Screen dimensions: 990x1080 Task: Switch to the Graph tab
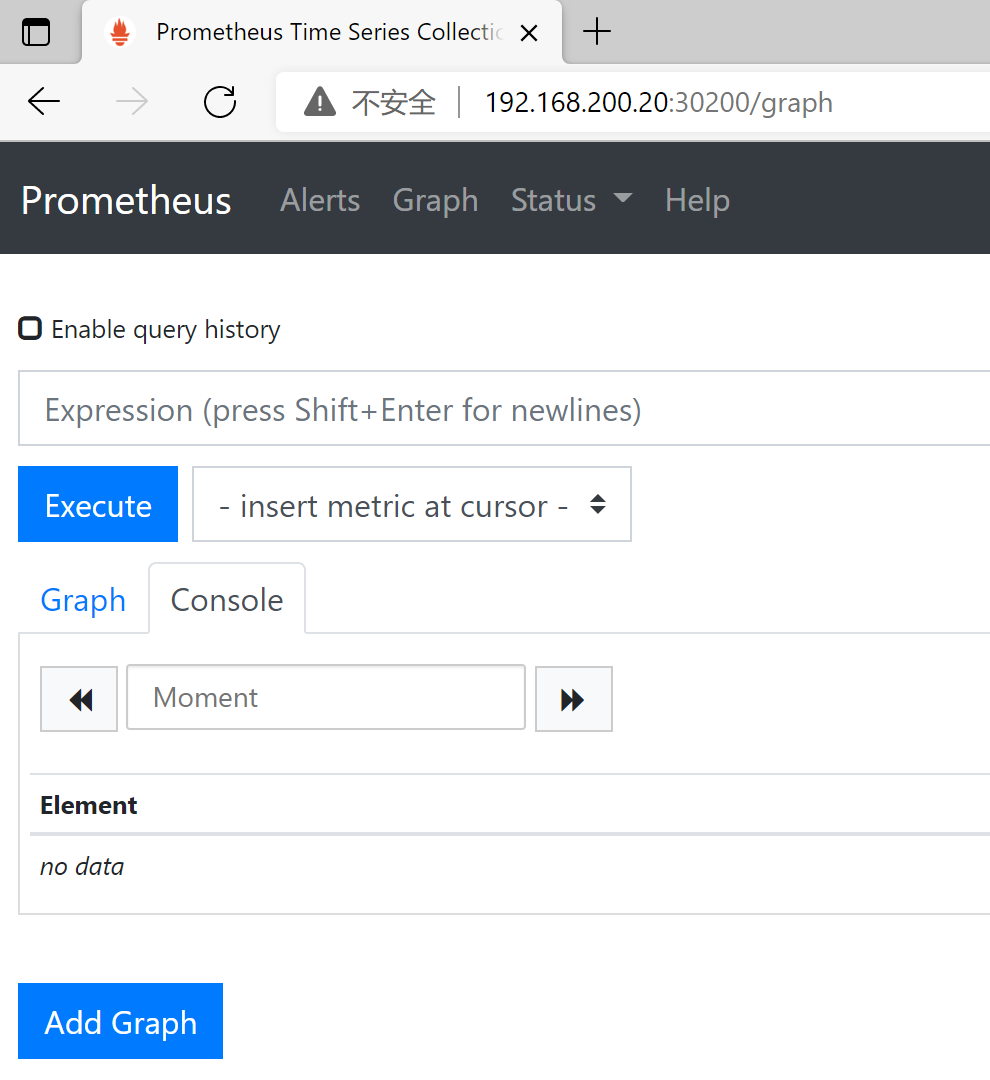[x=83, y=600]
